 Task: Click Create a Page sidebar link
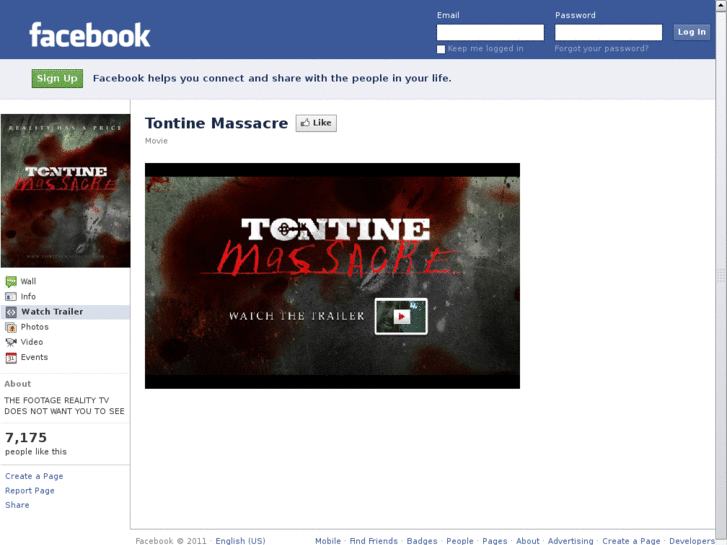[34, 476]
